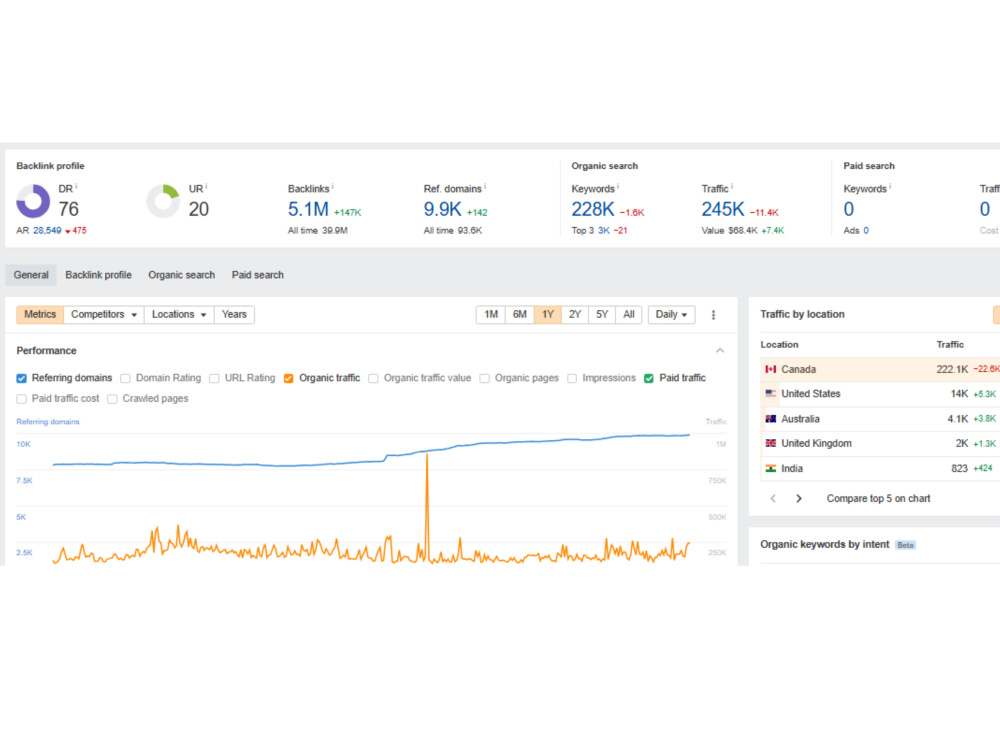Uncheck the Referring domains checkbox
The image size is (1000, 750).
click(22, 378)
